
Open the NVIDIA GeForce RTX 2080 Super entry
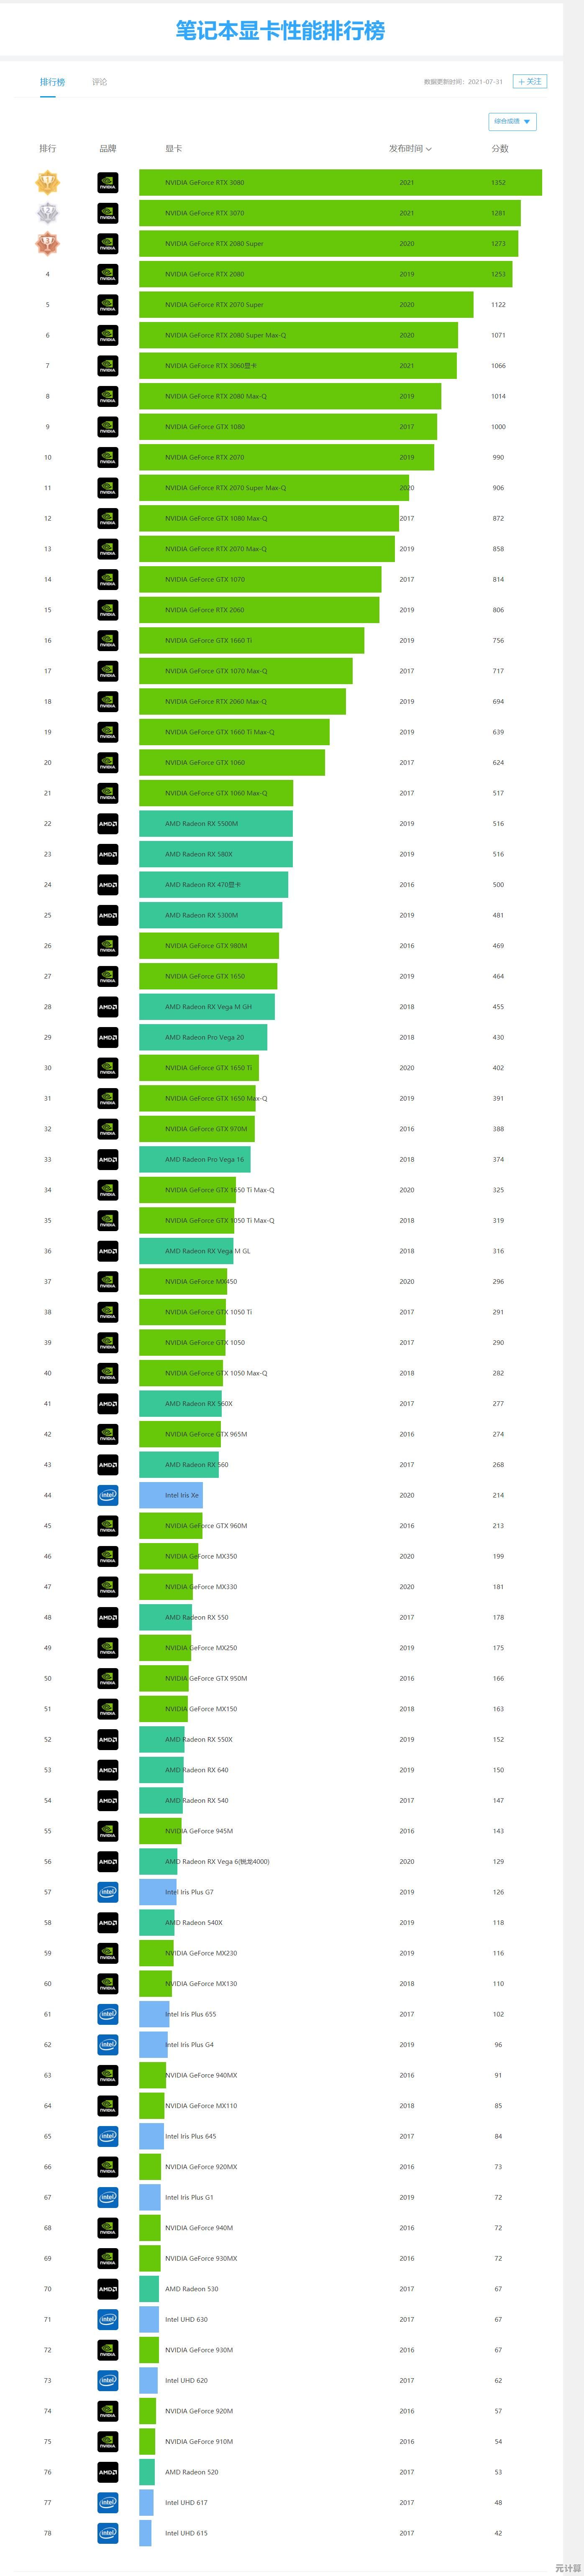(214, 244)
